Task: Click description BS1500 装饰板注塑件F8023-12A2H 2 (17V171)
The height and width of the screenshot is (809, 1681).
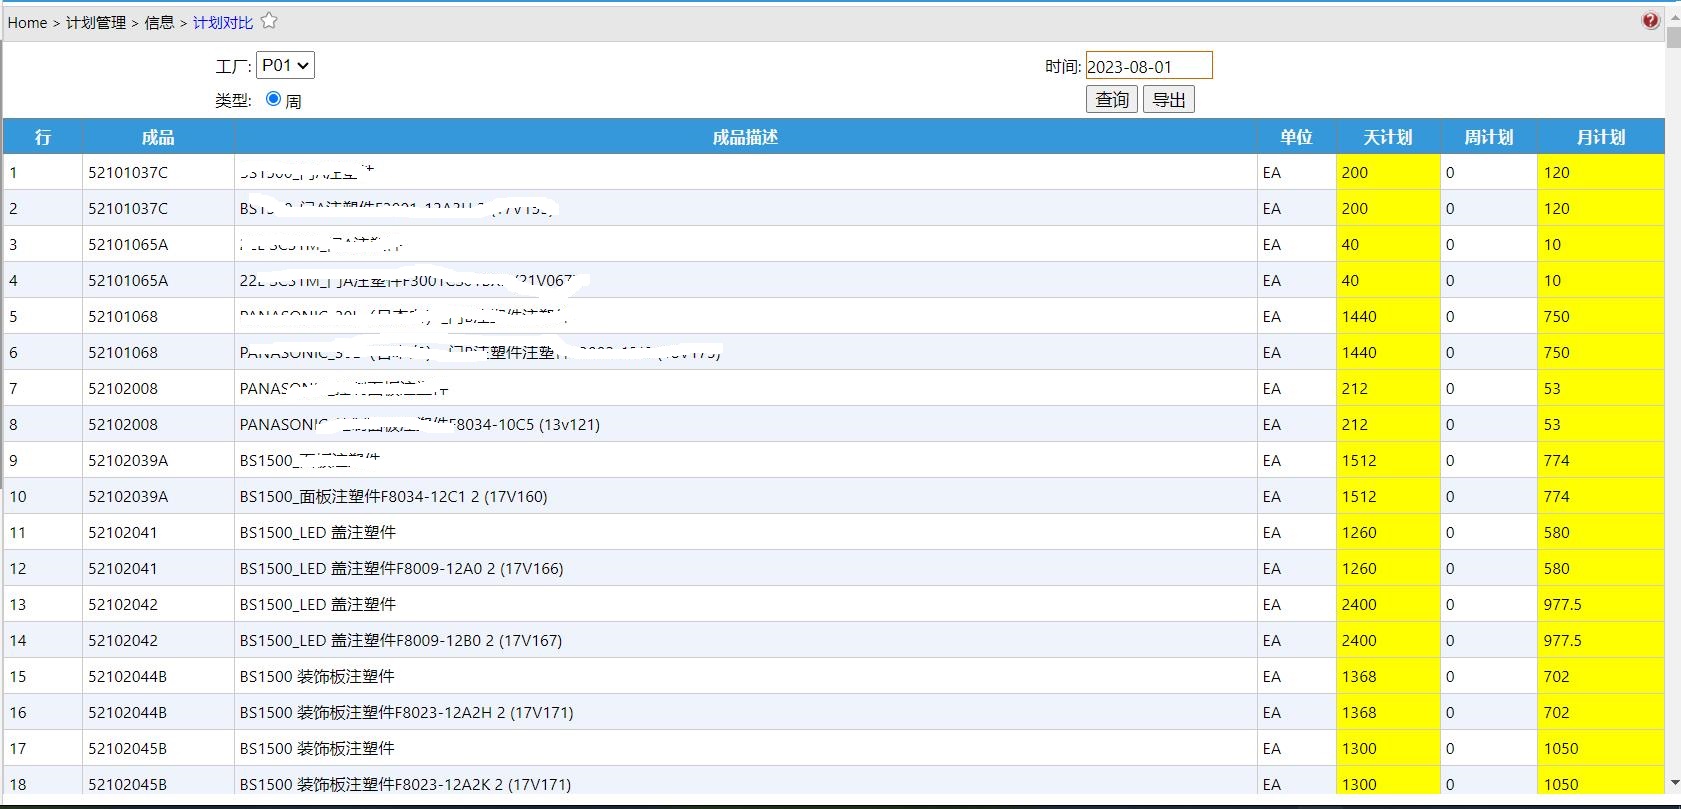Action: click(x=406, y=712)
